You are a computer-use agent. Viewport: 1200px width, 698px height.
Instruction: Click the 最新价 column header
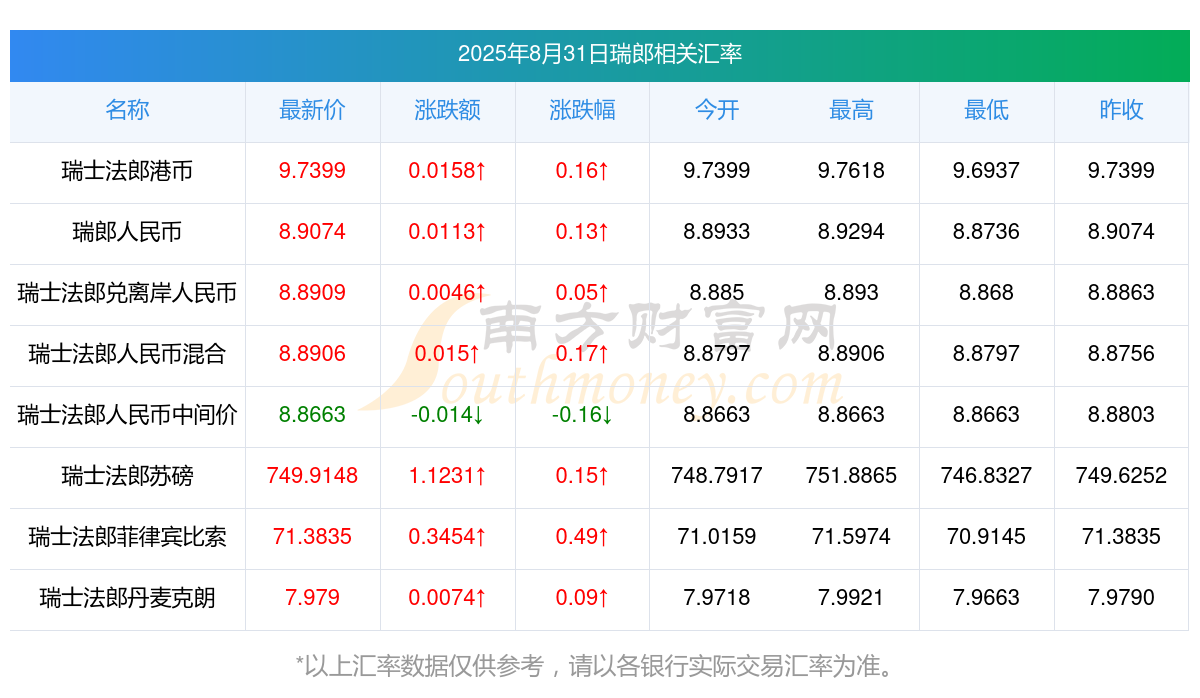(312, 110)
